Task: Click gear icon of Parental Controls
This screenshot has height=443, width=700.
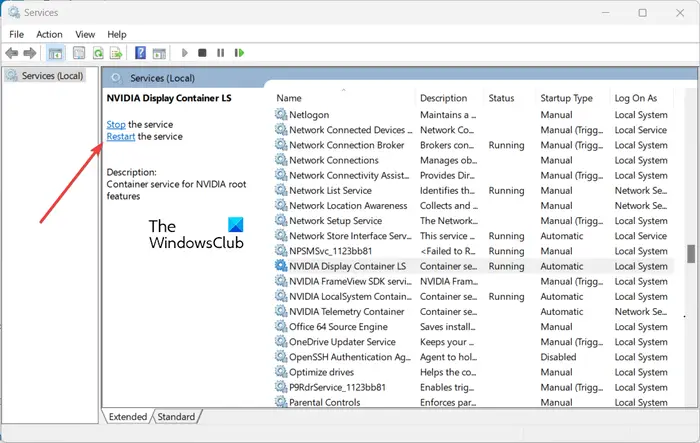Action: (x=281, y=401)
